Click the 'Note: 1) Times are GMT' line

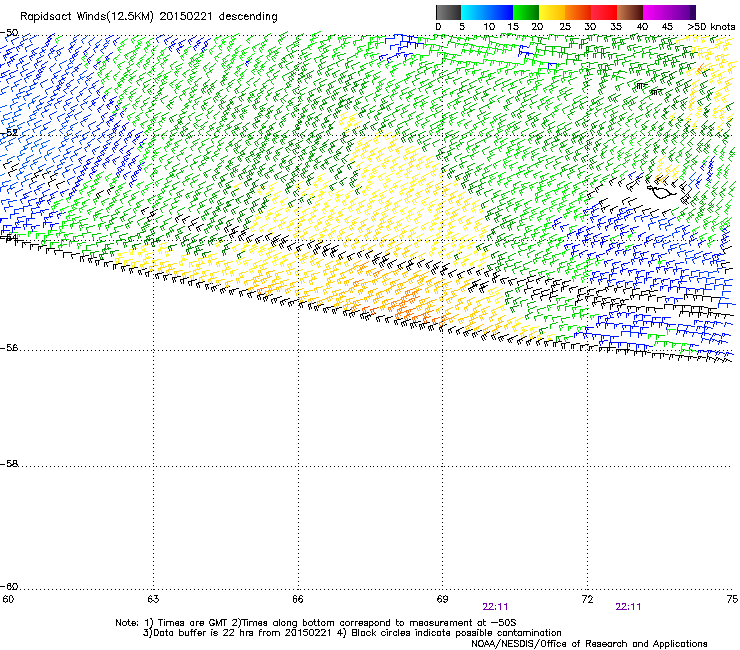[x=316, y=623]
